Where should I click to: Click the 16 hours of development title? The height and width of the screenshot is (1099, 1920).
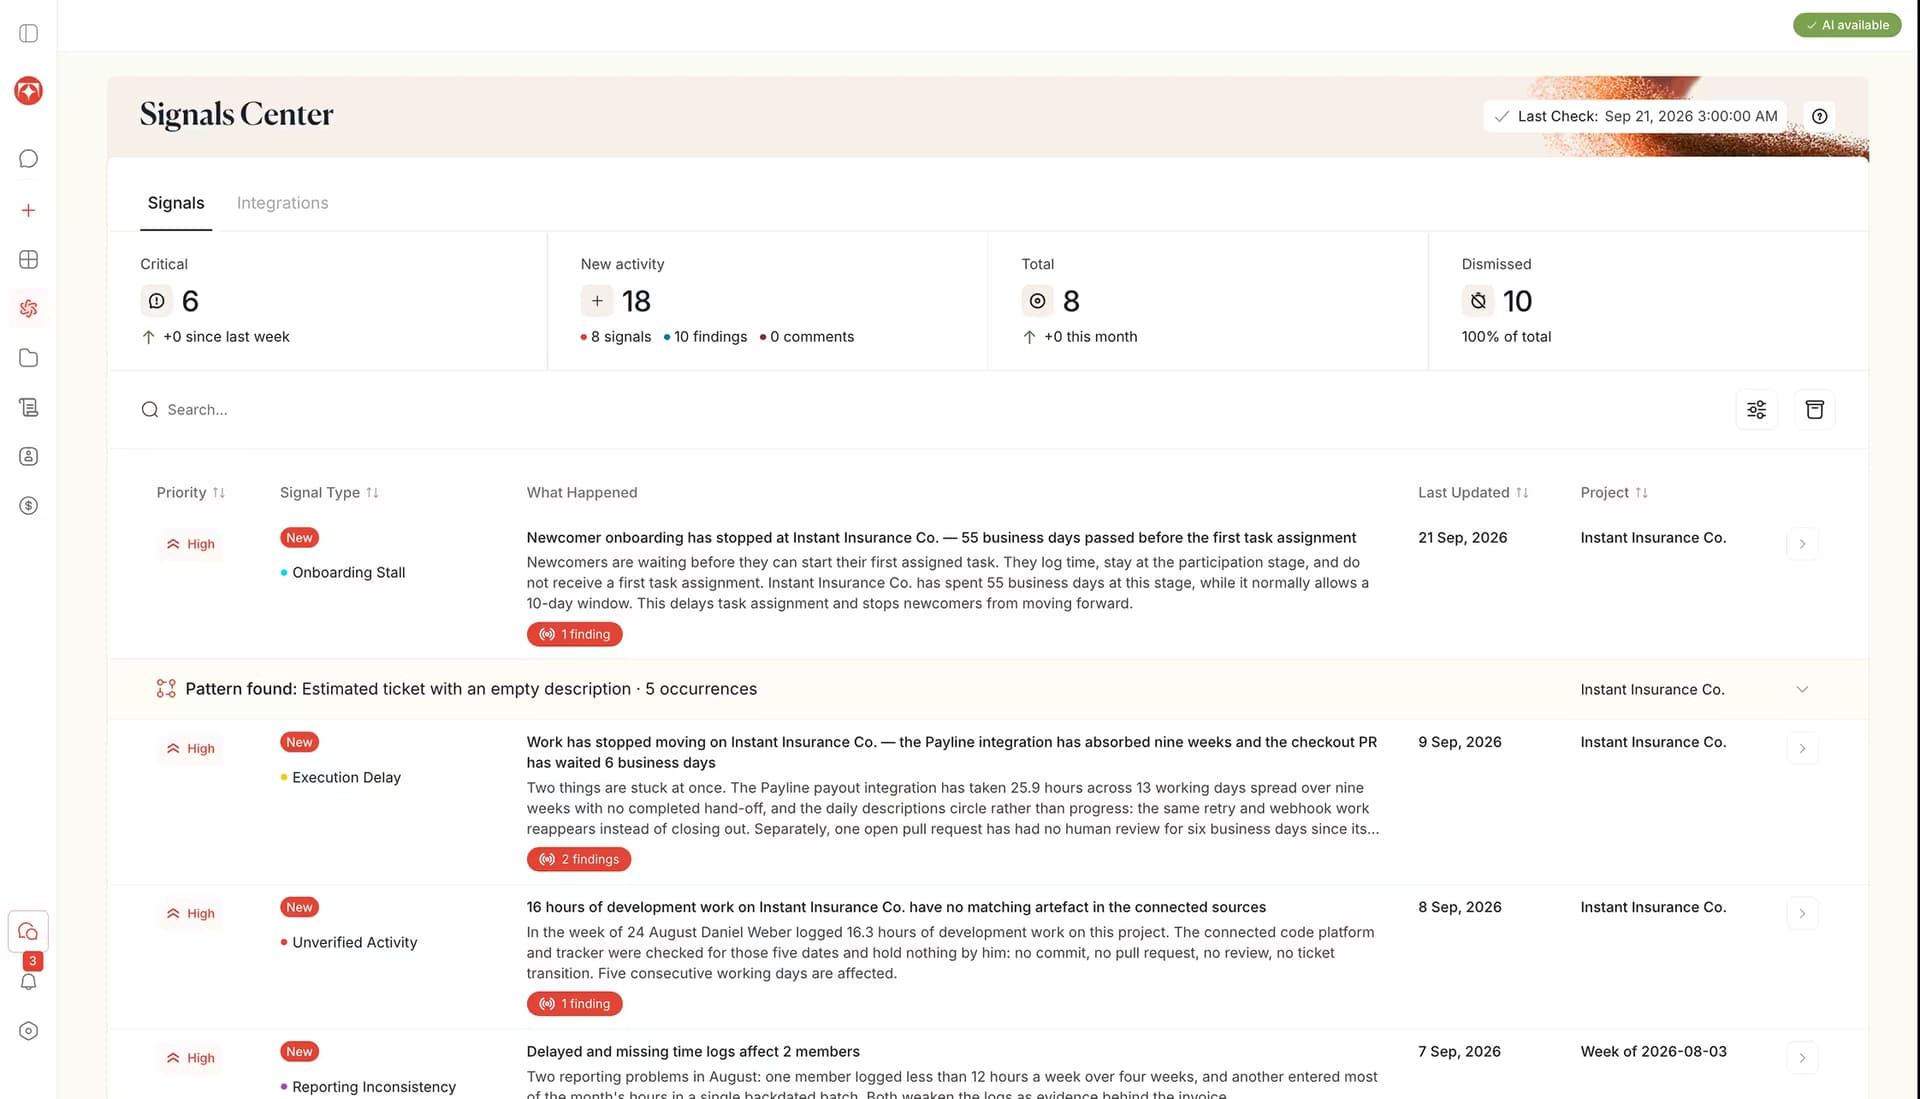click(x=896, y=907)
